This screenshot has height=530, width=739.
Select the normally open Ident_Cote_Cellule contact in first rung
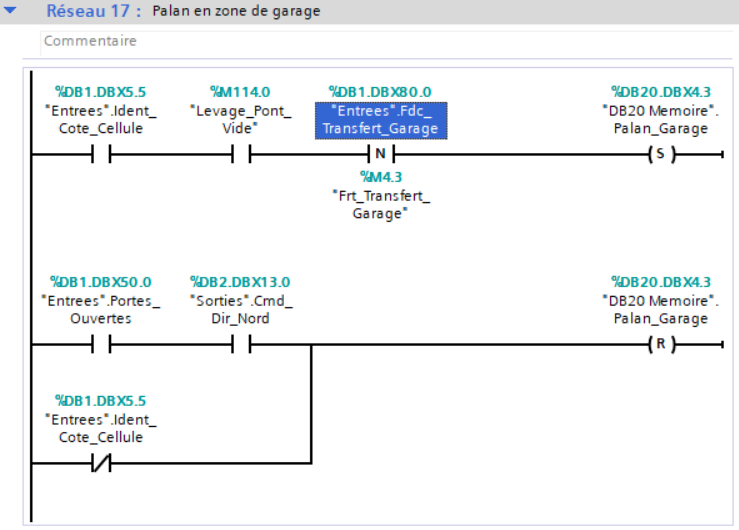[x=100, y=154]
